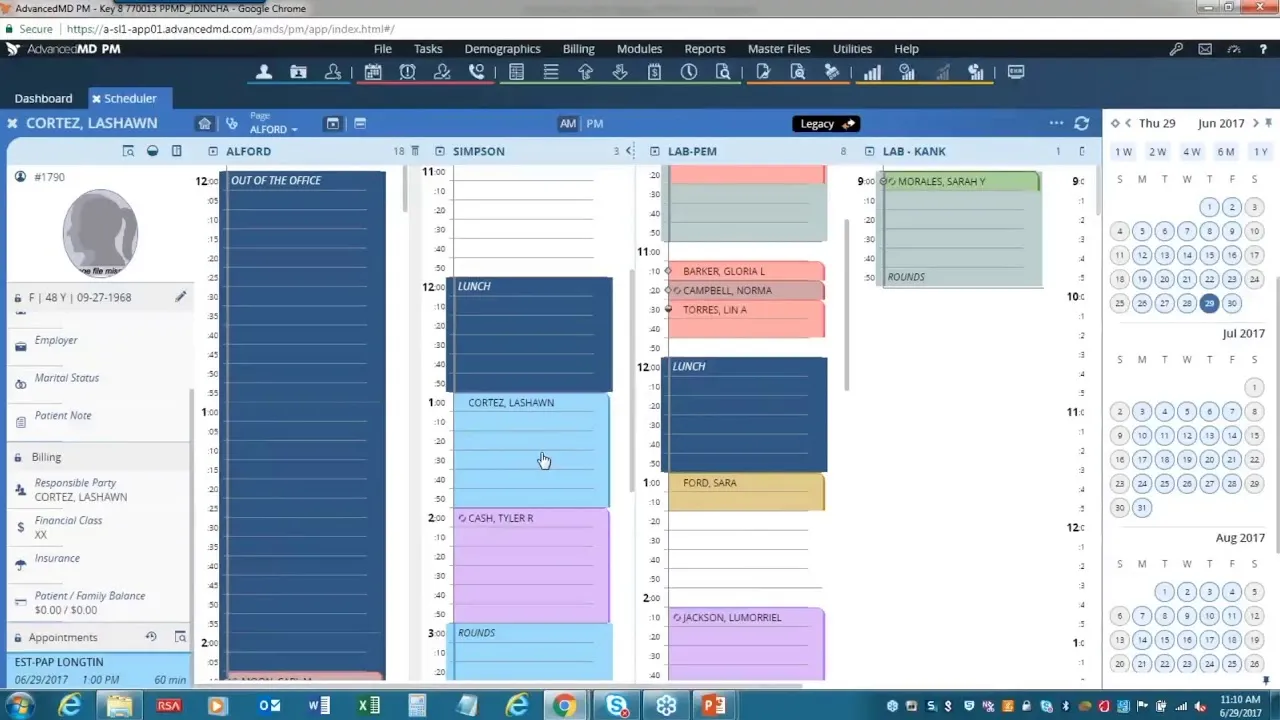Click the help question mark icon at top right
The image size is (1280, 720).
coord(1262,48)
